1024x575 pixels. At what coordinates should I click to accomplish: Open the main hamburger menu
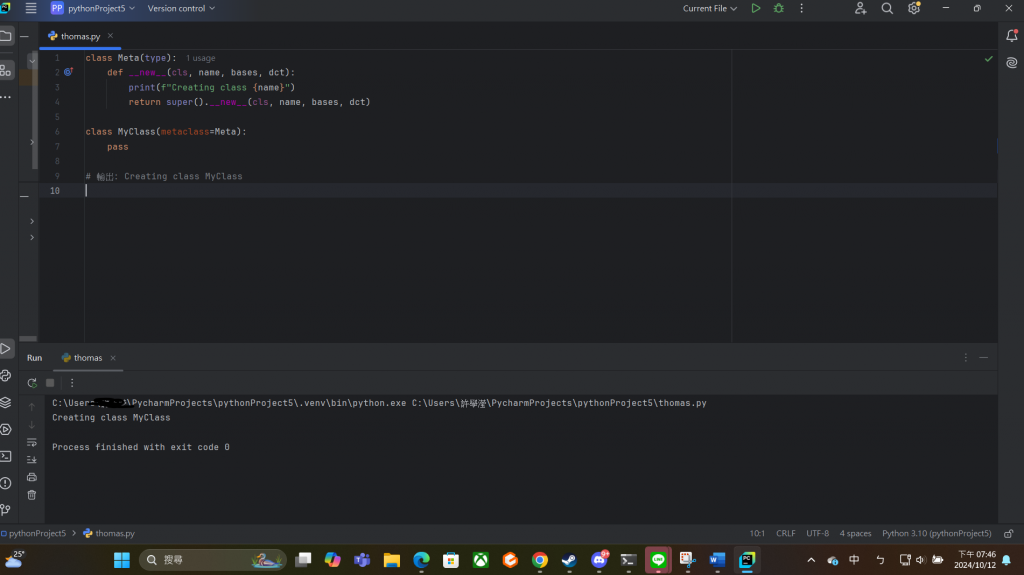(31, 8)
